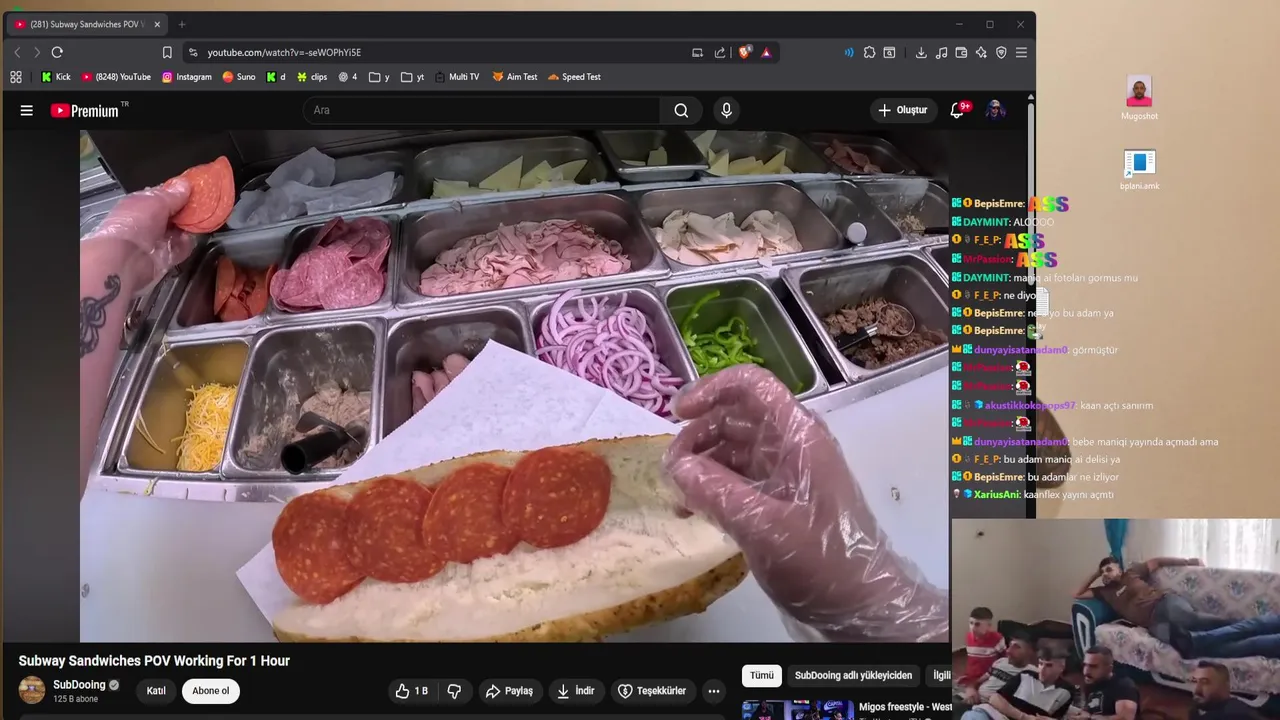The height and width of the screenshot is (720, 1280).
Task: Open the bplani.amk desktop shortcut
Action: tap(1139, 169)
